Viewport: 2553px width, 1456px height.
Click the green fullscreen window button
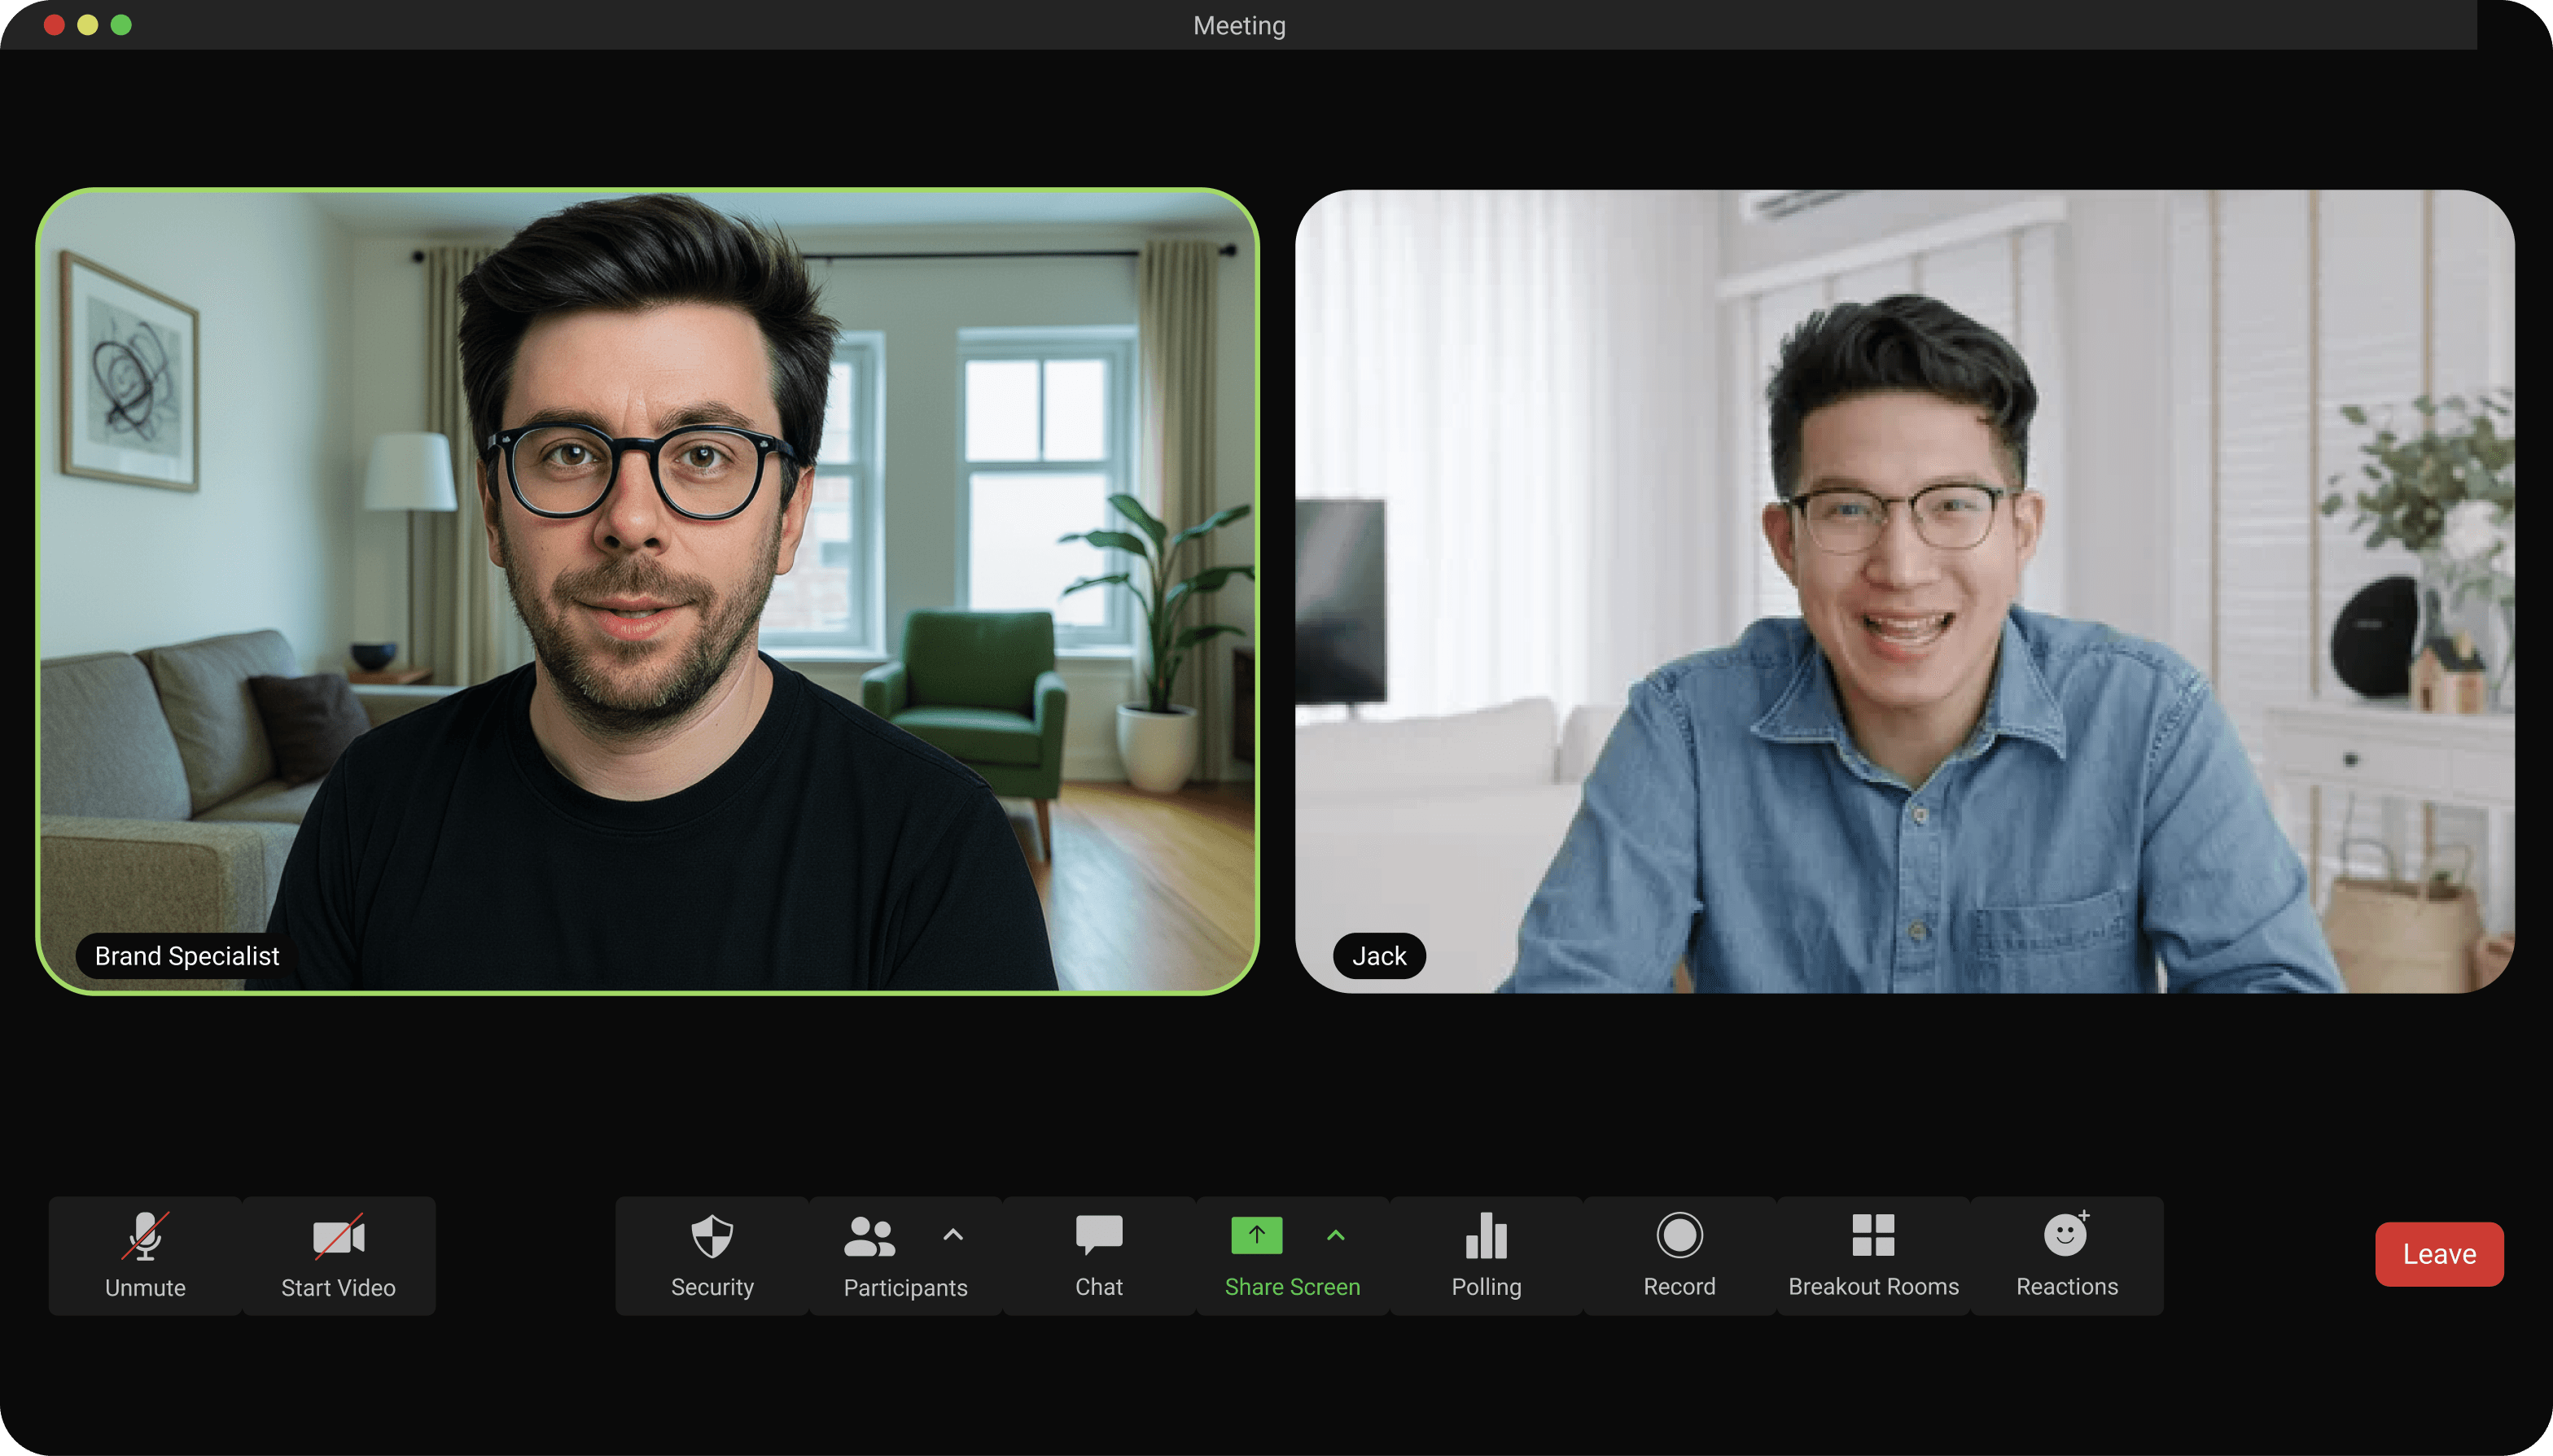tap(121, 25)
